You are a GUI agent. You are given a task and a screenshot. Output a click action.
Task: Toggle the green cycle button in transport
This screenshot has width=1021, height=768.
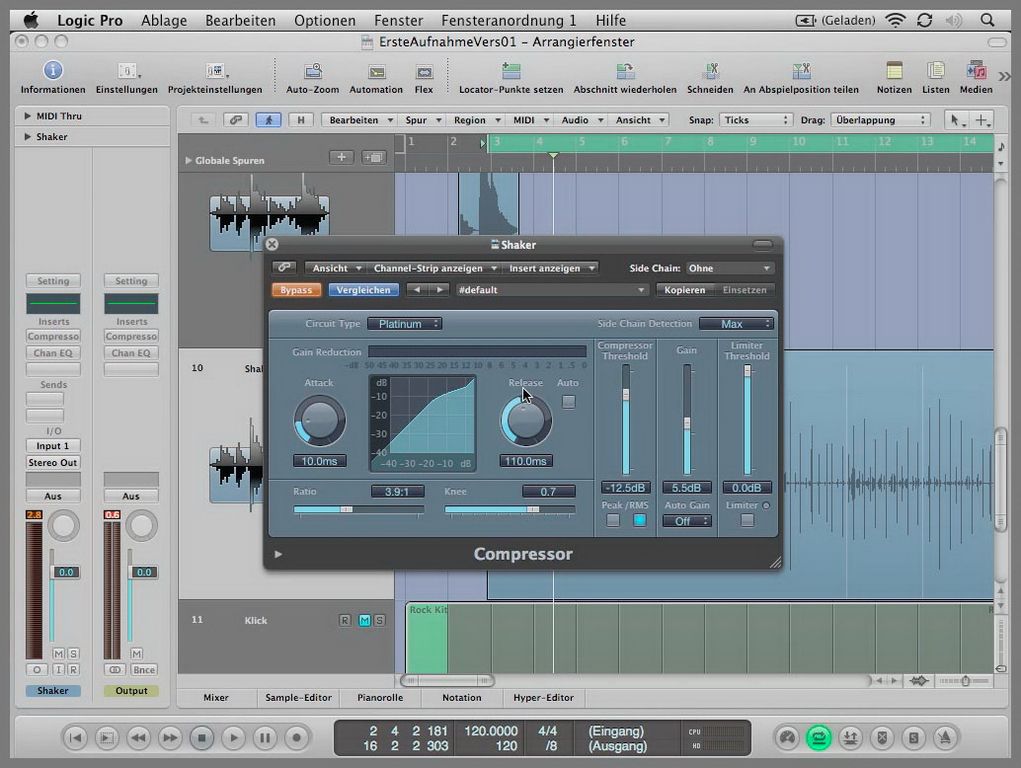pos(818,737)
